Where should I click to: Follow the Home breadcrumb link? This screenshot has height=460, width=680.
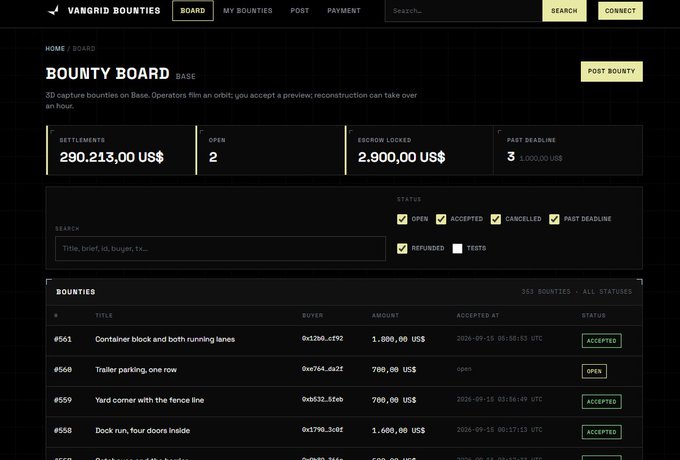tap(55, 49)
